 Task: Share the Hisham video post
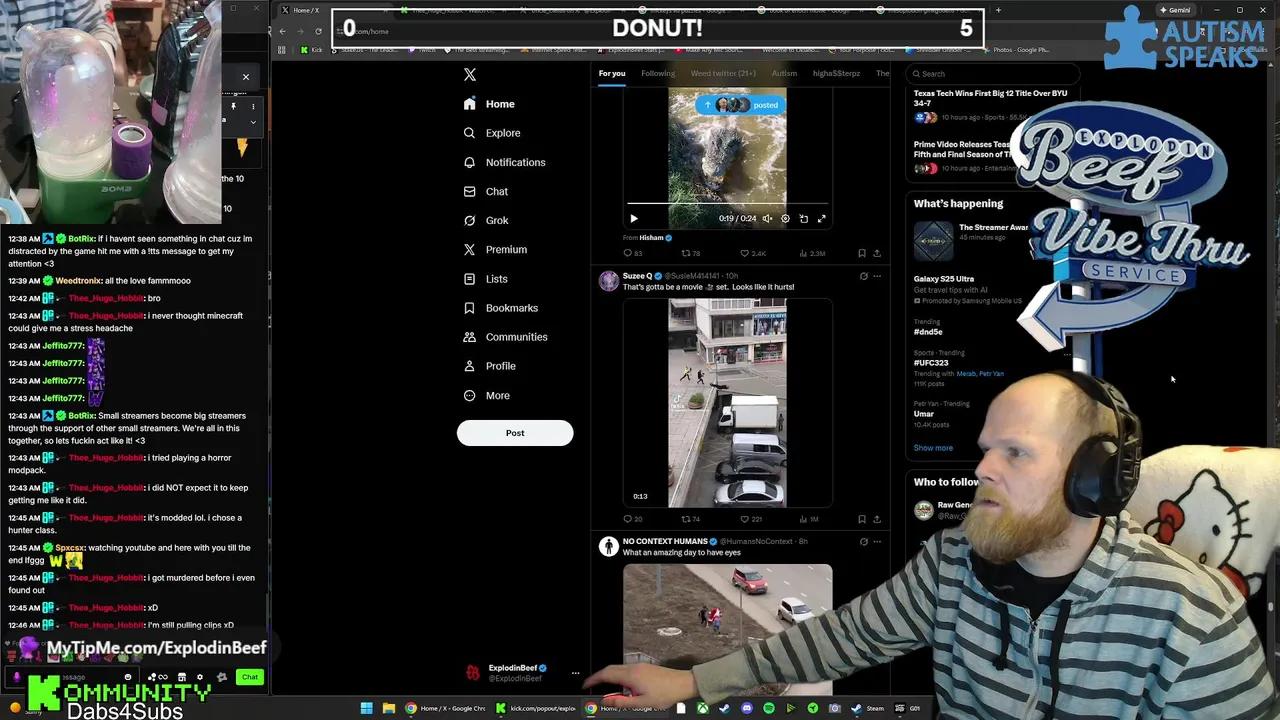pyautogui.click(x=877, y=253)
